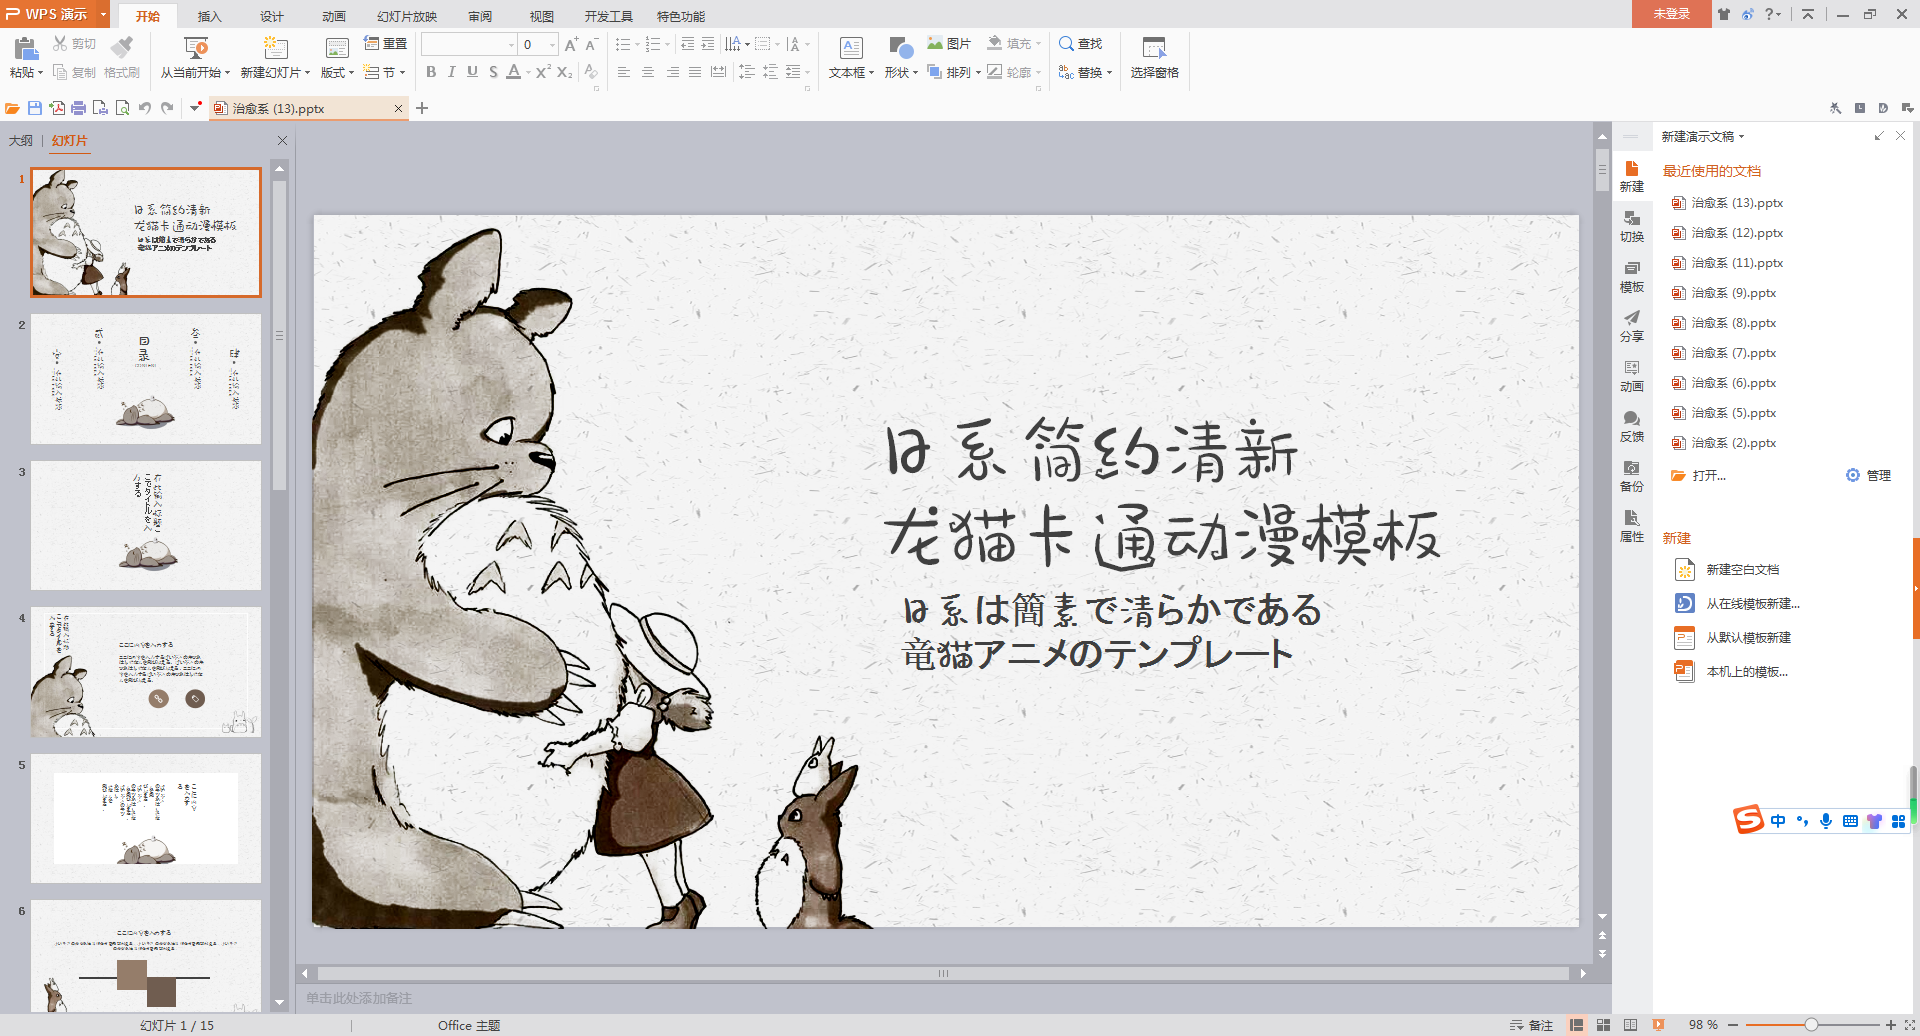This screenshot has width=1920, height=1036.
Task: Click the Open folder icon in quick access bar
Action: coord(13,108)
